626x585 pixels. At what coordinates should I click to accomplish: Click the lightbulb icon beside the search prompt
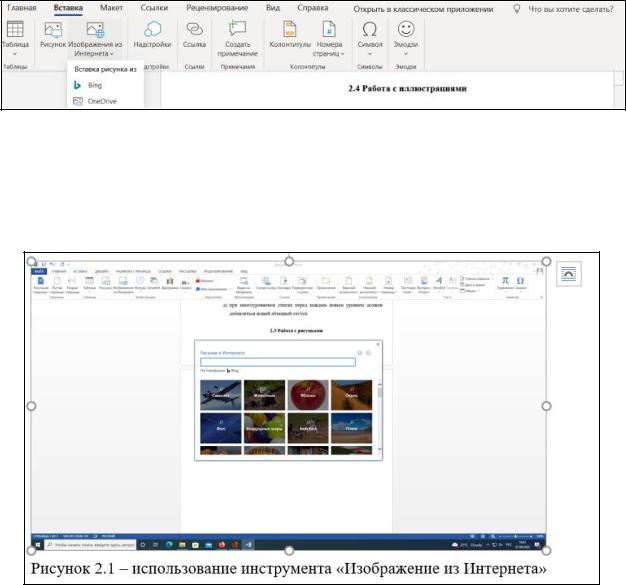pyautogui.click(x=516, y=9)
